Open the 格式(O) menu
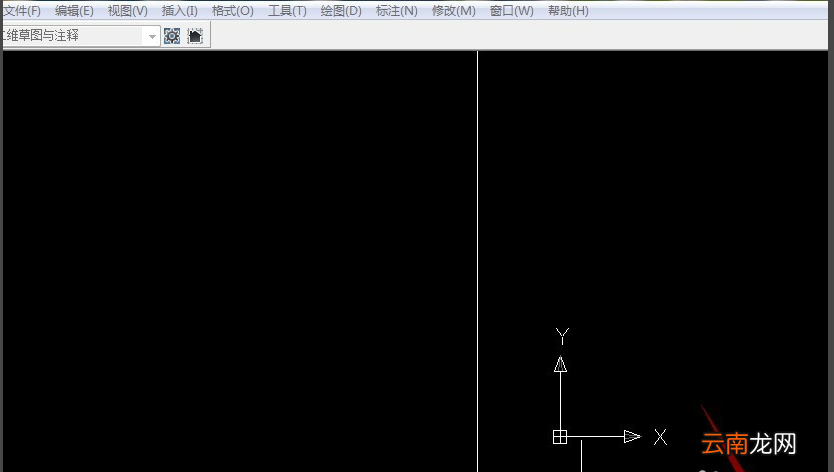 pyautogui.click(x=232, y=11)
